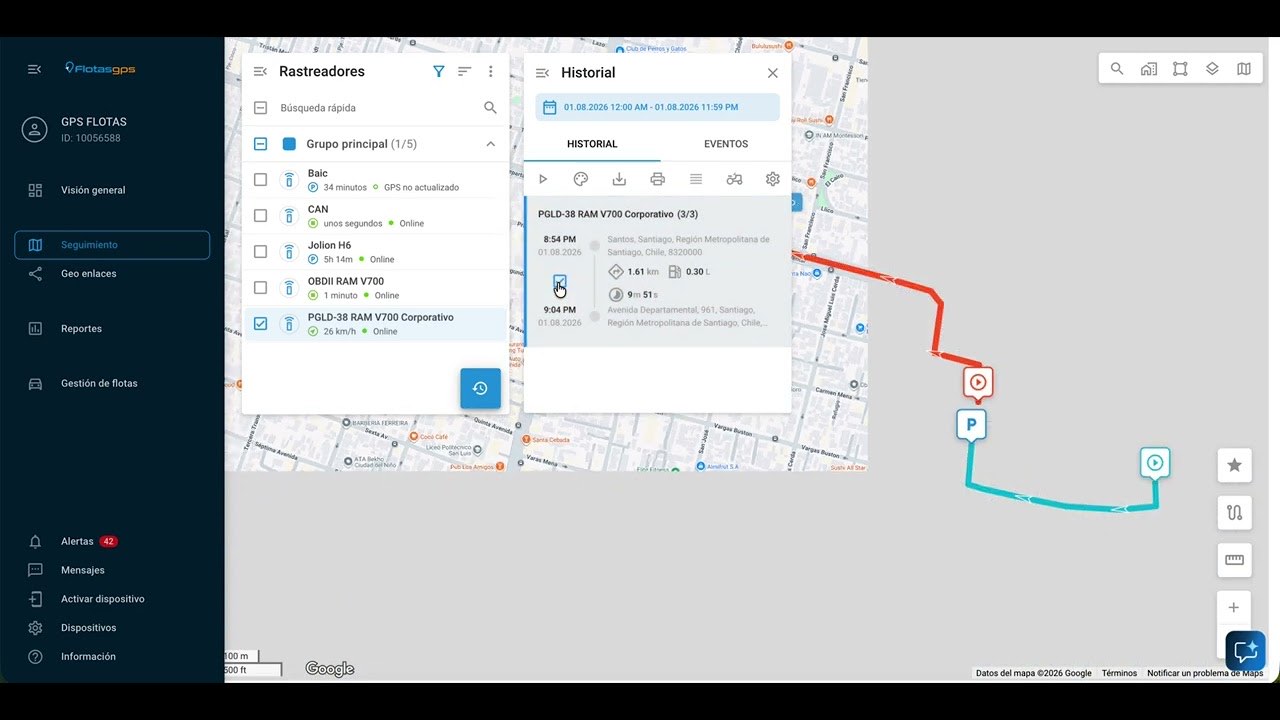This screenshot has height=720, width=1280.
Task: Print the trip history
Action: pyautogui.click(x=657, y=179)
